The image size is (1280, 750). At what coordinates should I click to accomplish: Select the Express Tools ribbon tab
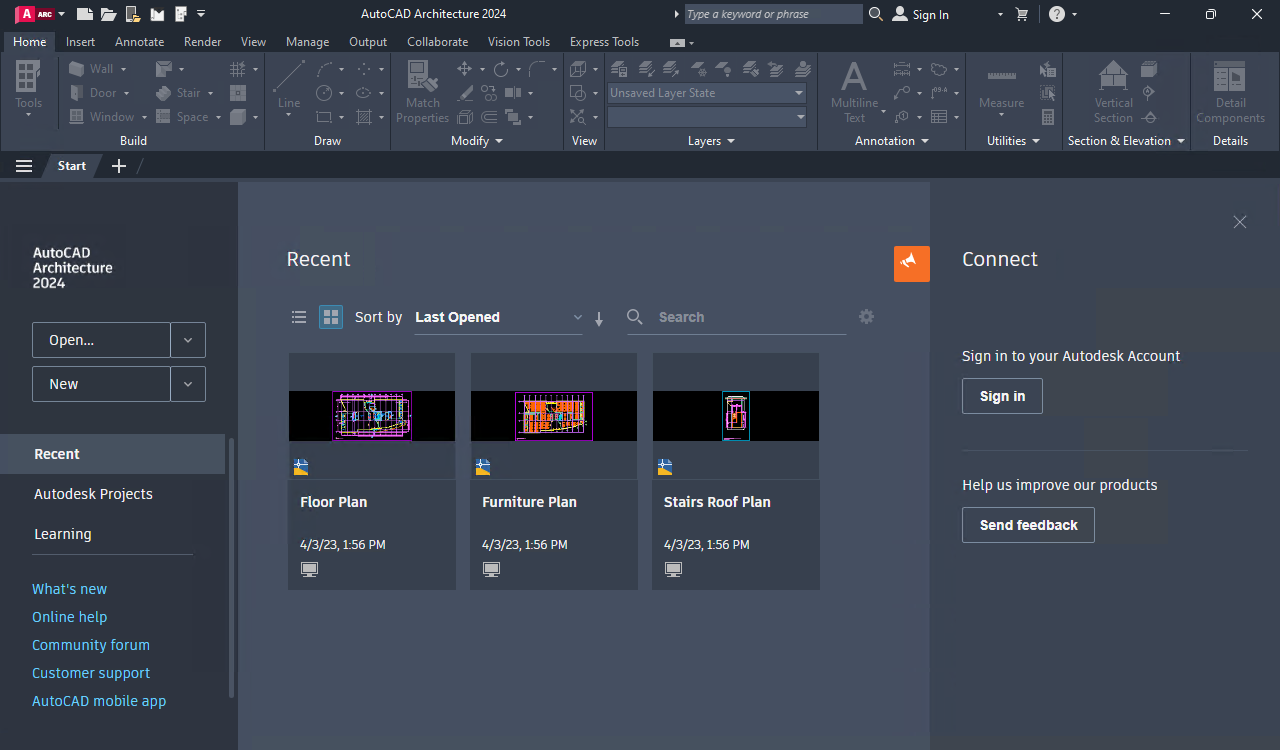click(604, 42)
